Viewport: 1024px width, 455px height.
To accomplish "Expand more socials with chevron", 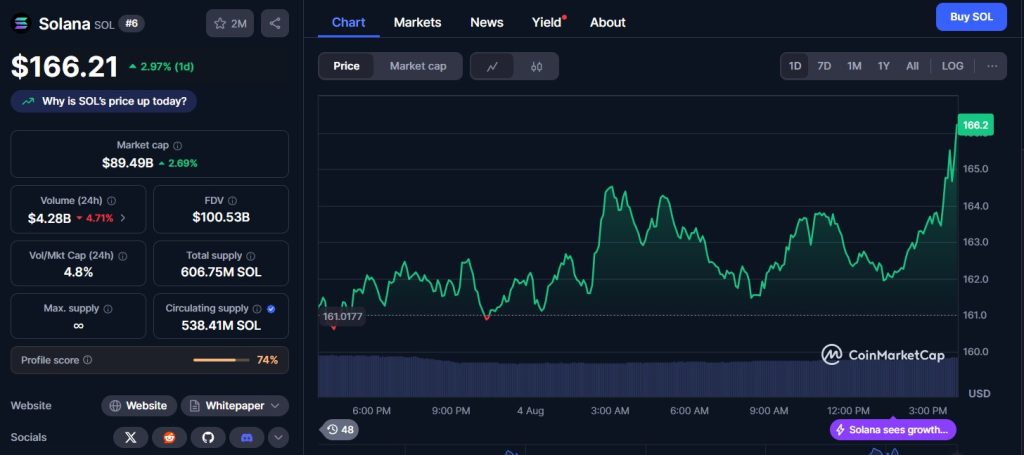I will [278, 437].
